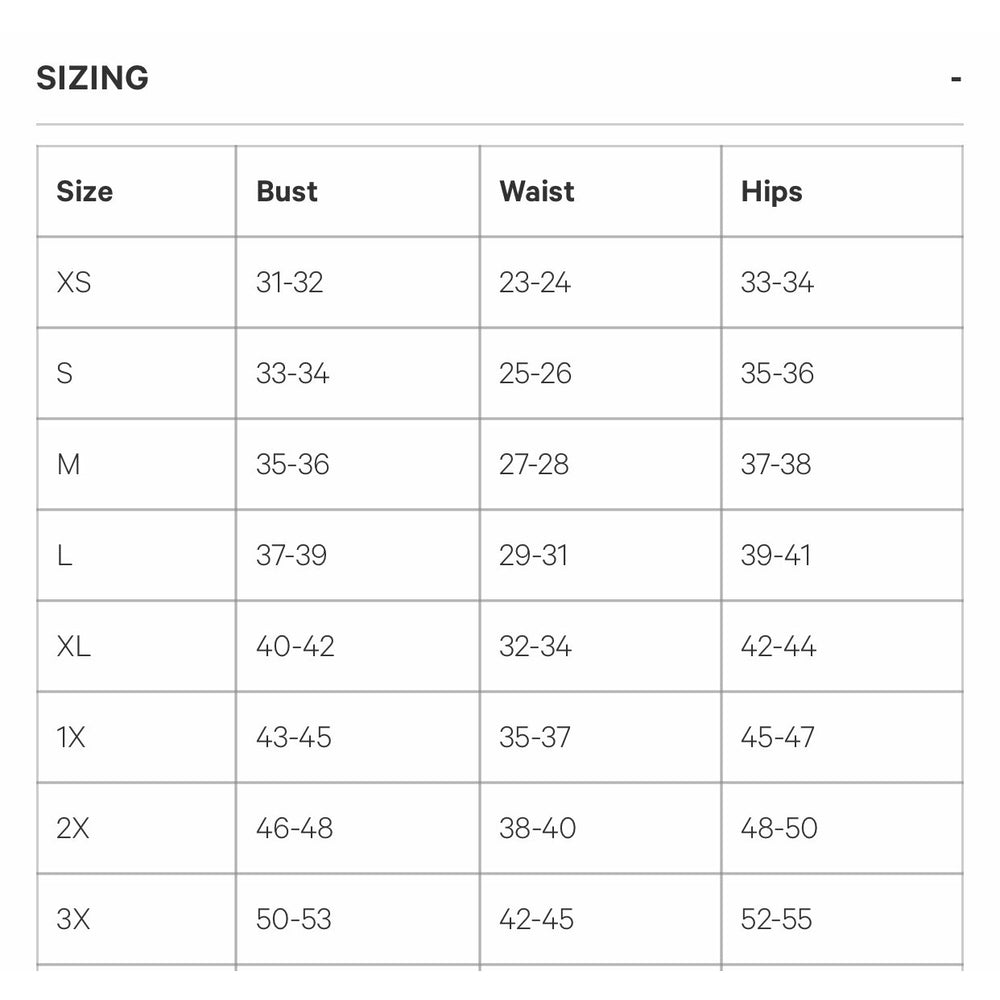Select the 1X size row label

pos(71,738)
